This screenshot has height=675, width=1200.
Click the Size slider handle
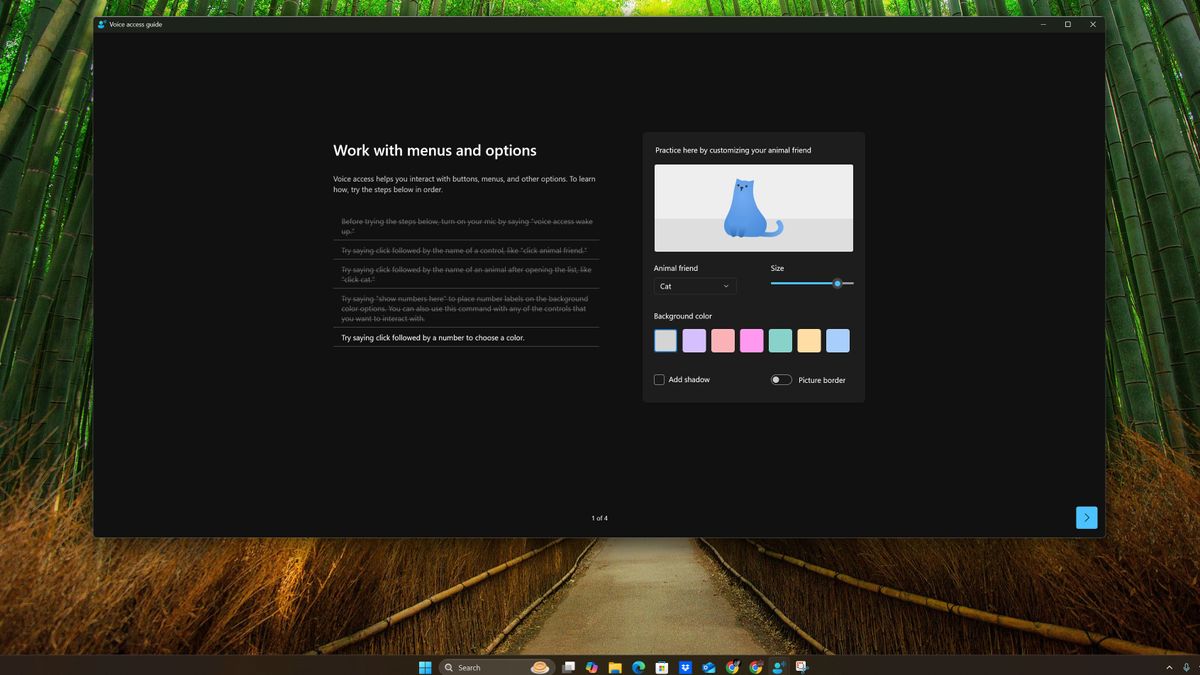click(838, 283)
